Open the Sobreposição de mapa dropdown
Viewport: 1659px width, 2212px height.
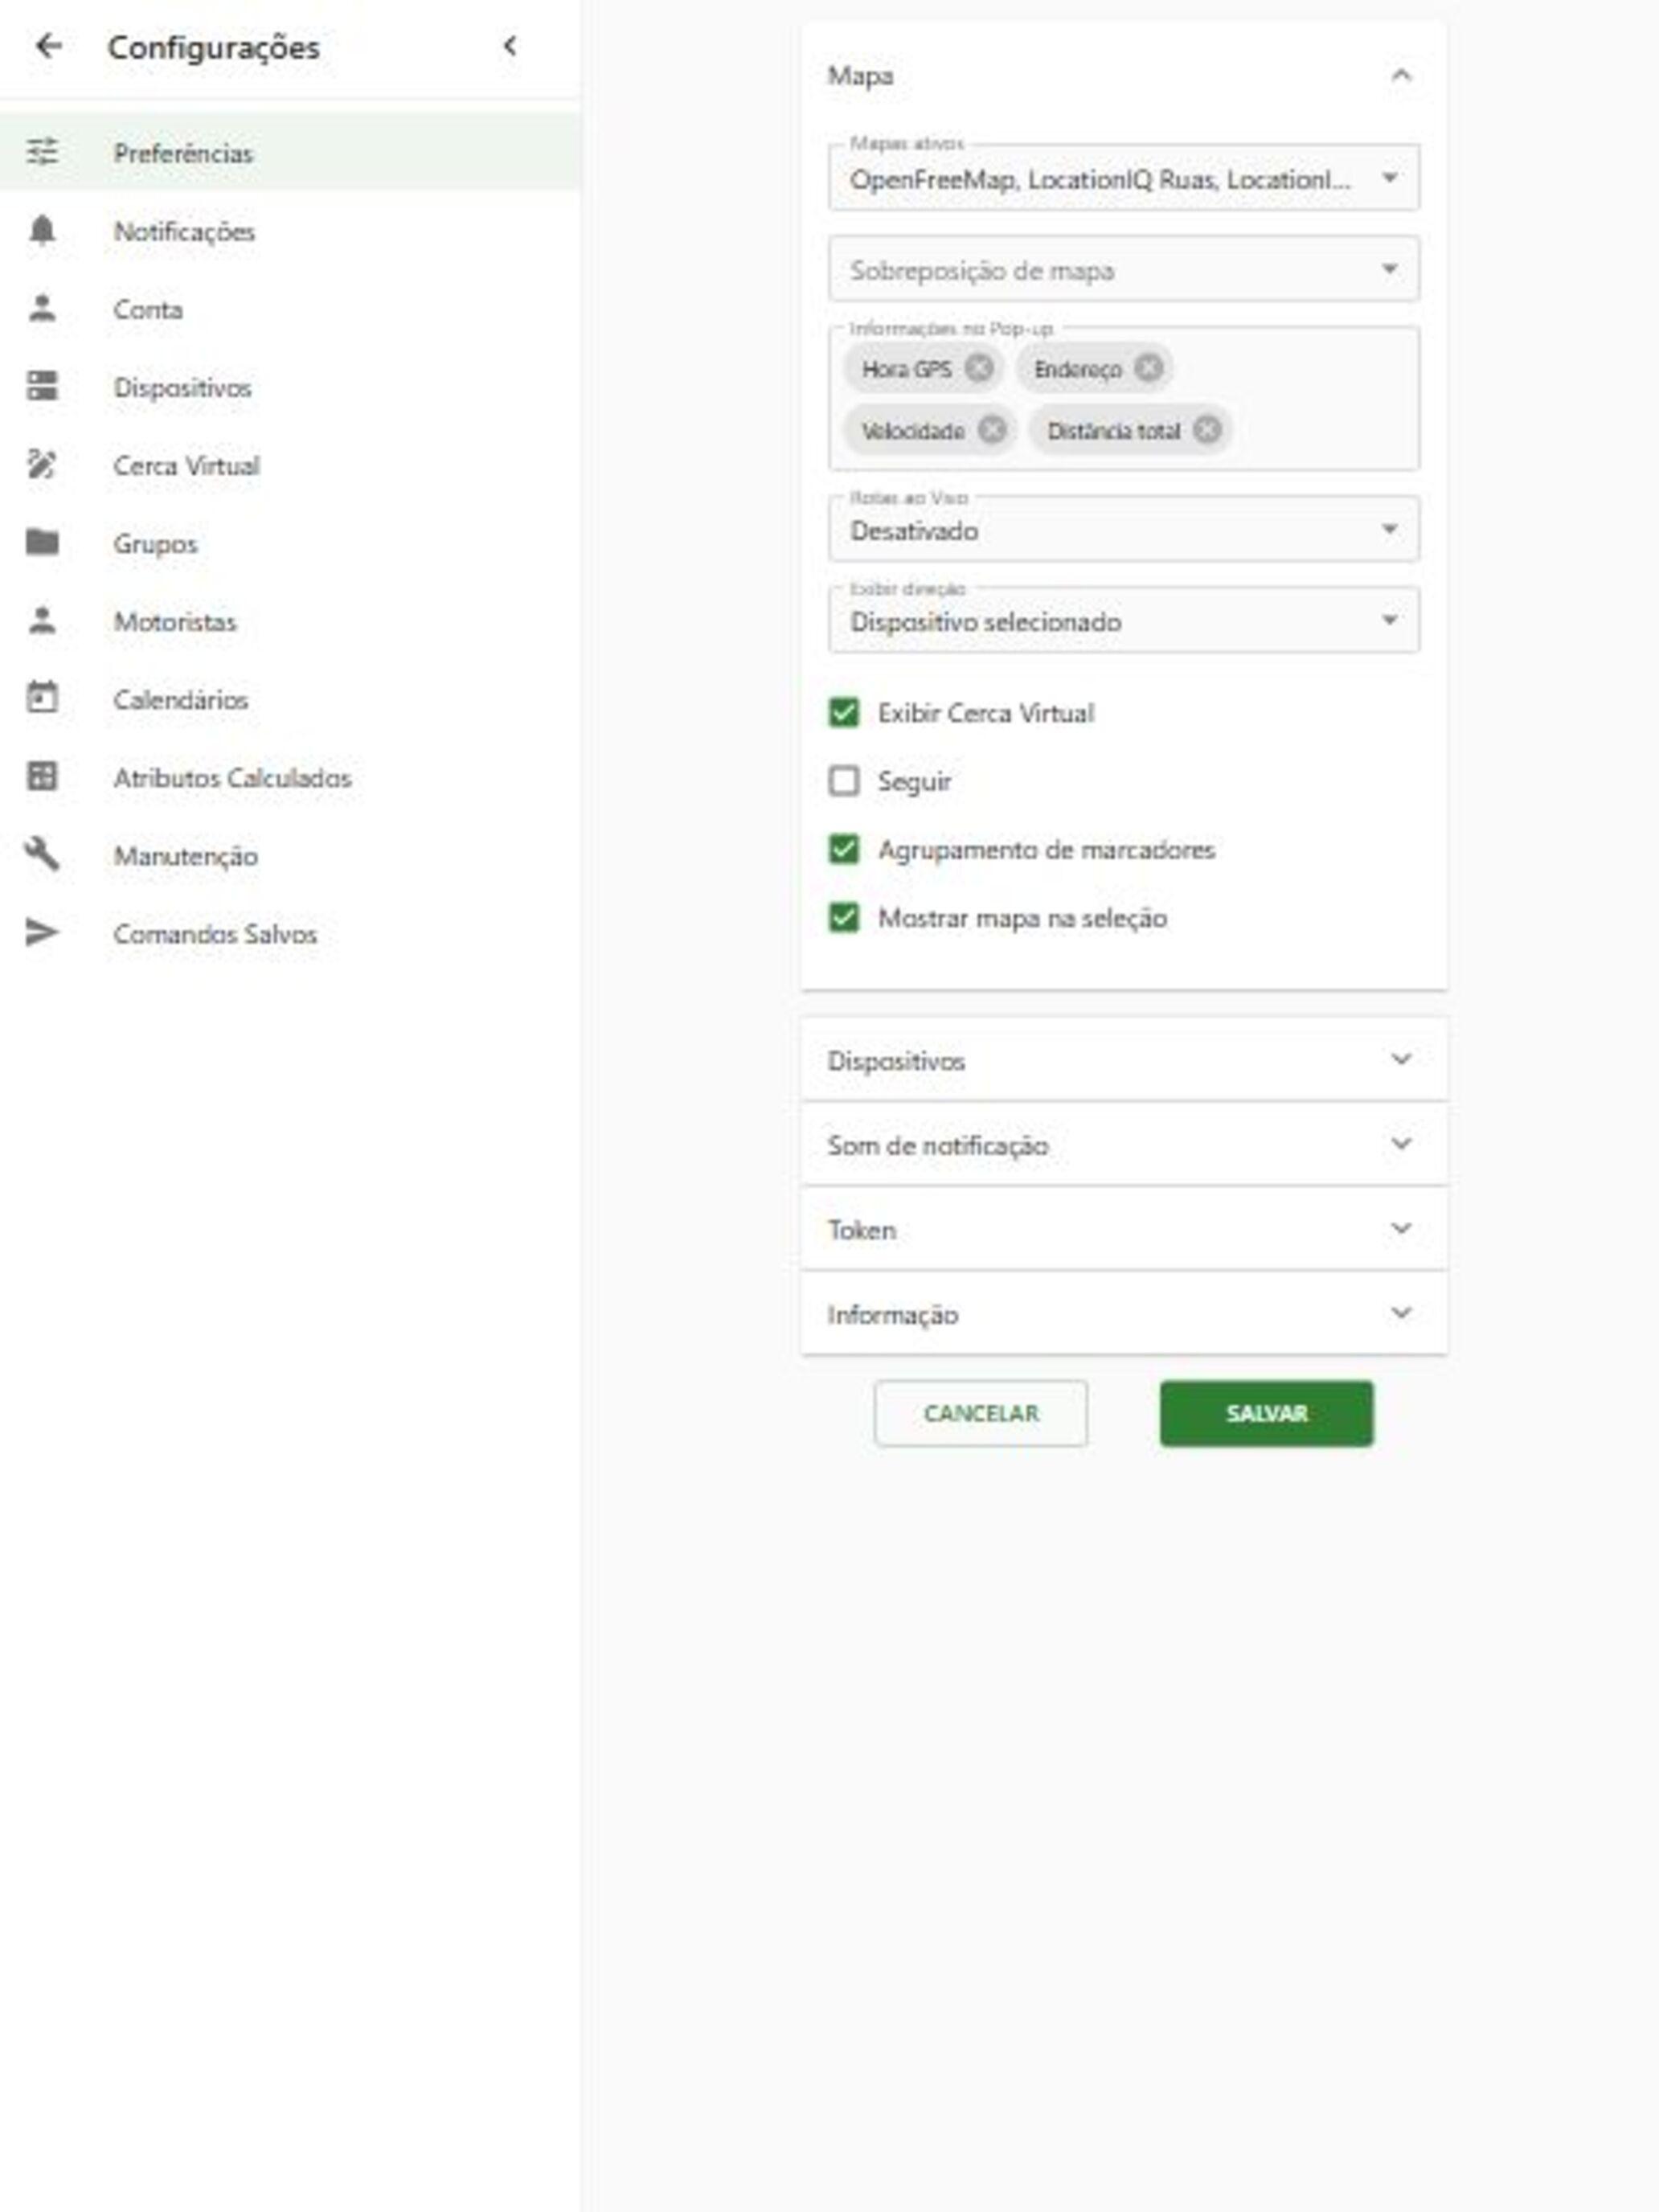click(x=1123, y=269)
